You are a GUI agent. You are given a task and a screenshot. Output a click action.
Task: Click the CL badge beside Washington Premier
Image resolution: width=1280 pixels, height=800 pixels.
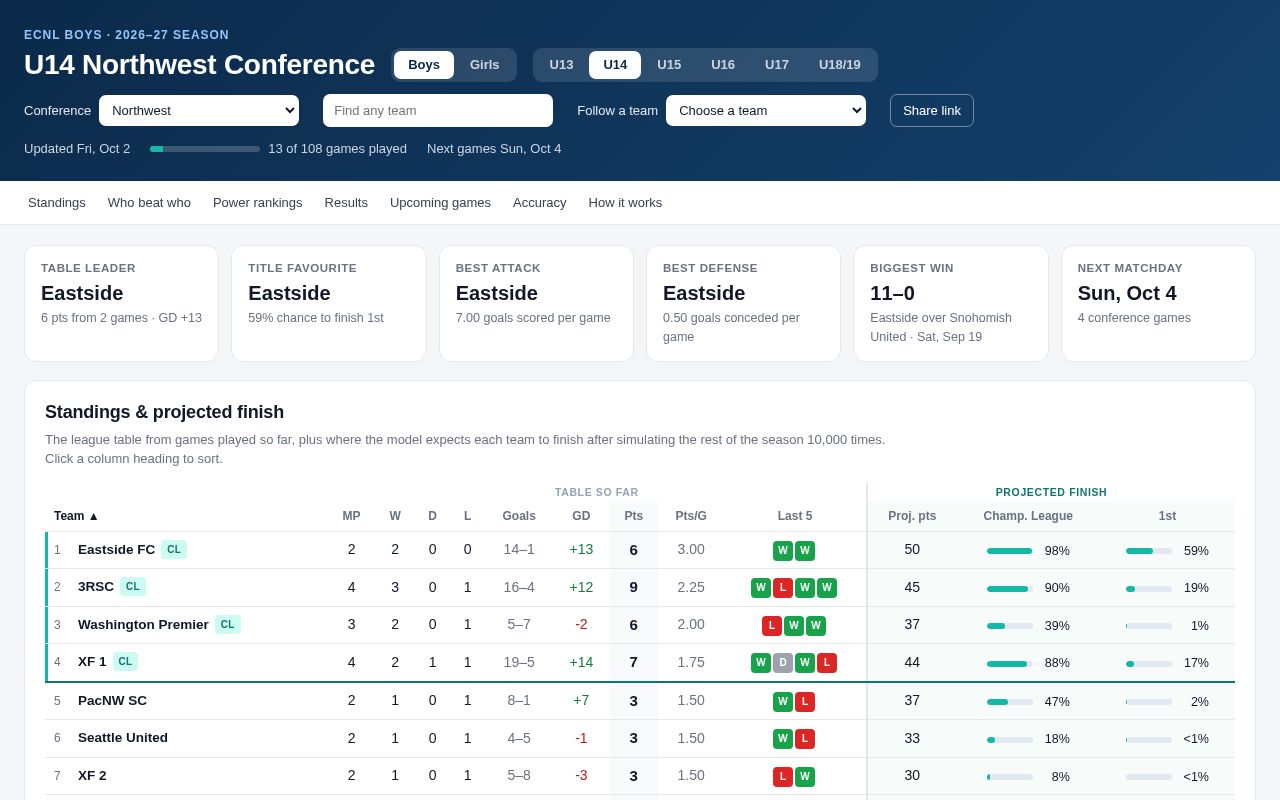[228, 625]
